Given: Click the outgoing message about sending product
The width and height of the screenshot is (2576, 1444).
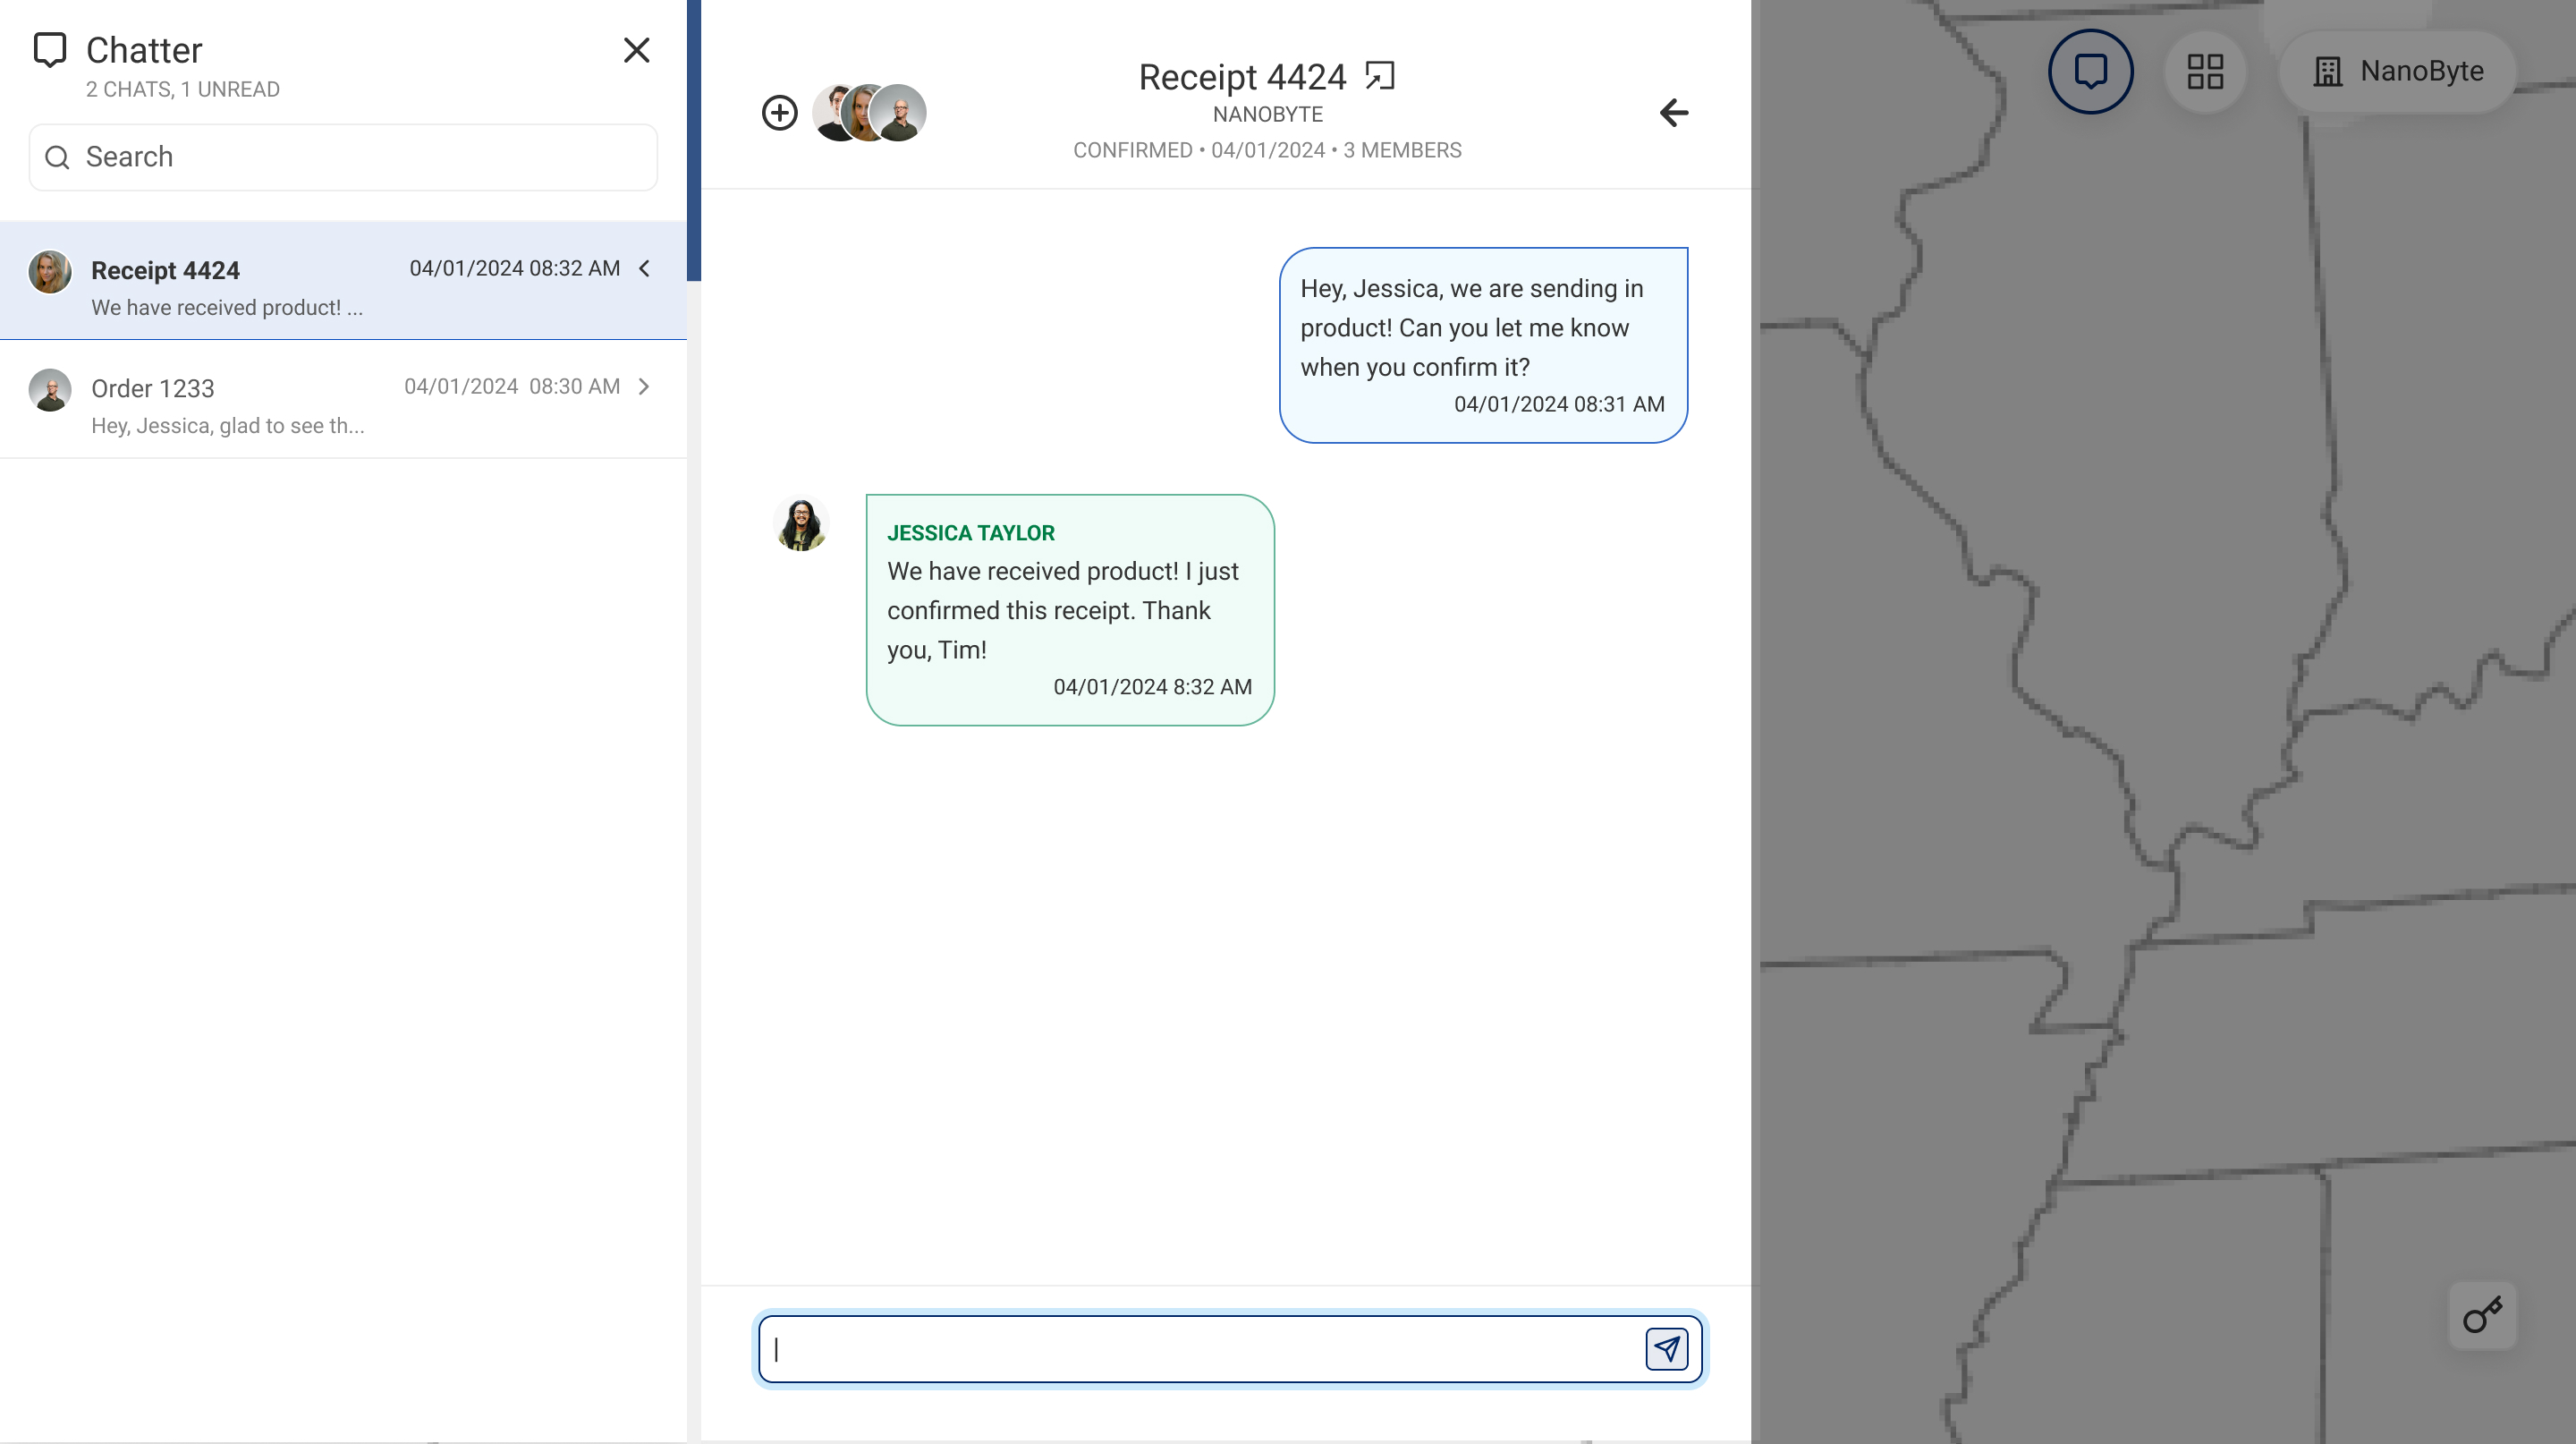Looking at the screenshot, I should (x=1483, y=345).
